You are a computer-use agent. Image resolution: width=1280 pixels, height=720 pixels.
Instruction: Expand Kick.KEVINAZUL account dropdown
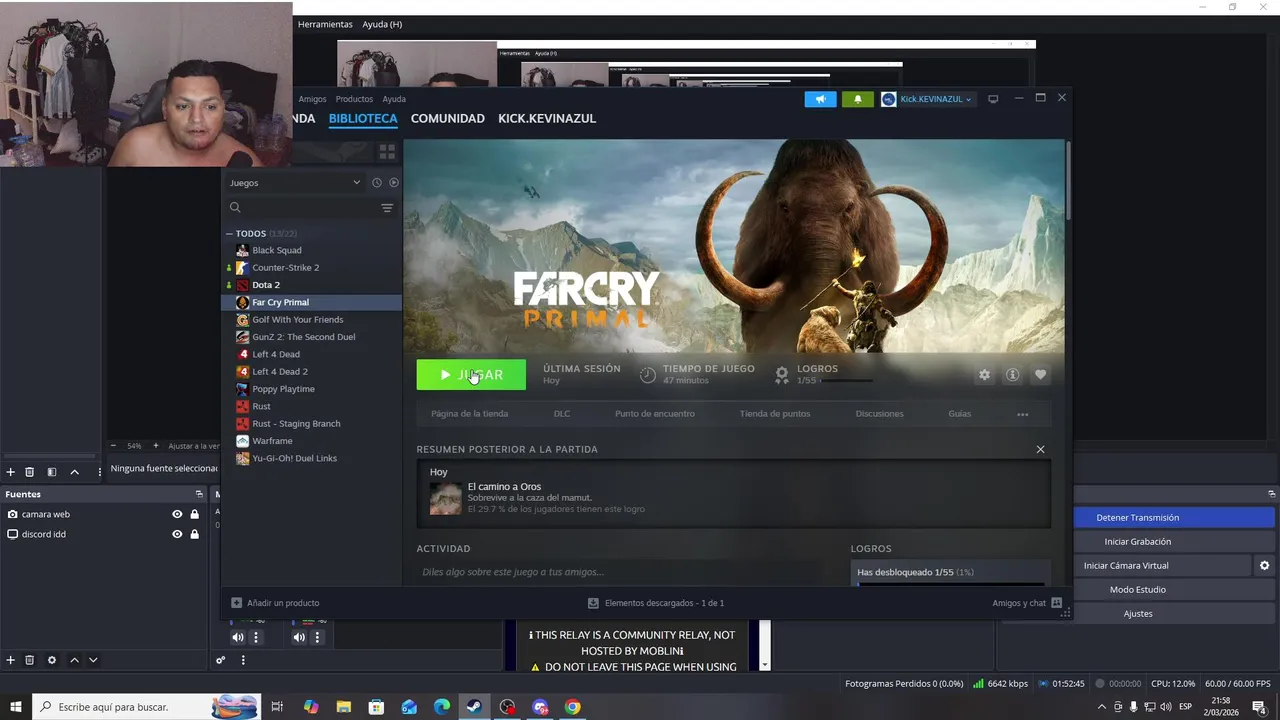tap(927, 99)
